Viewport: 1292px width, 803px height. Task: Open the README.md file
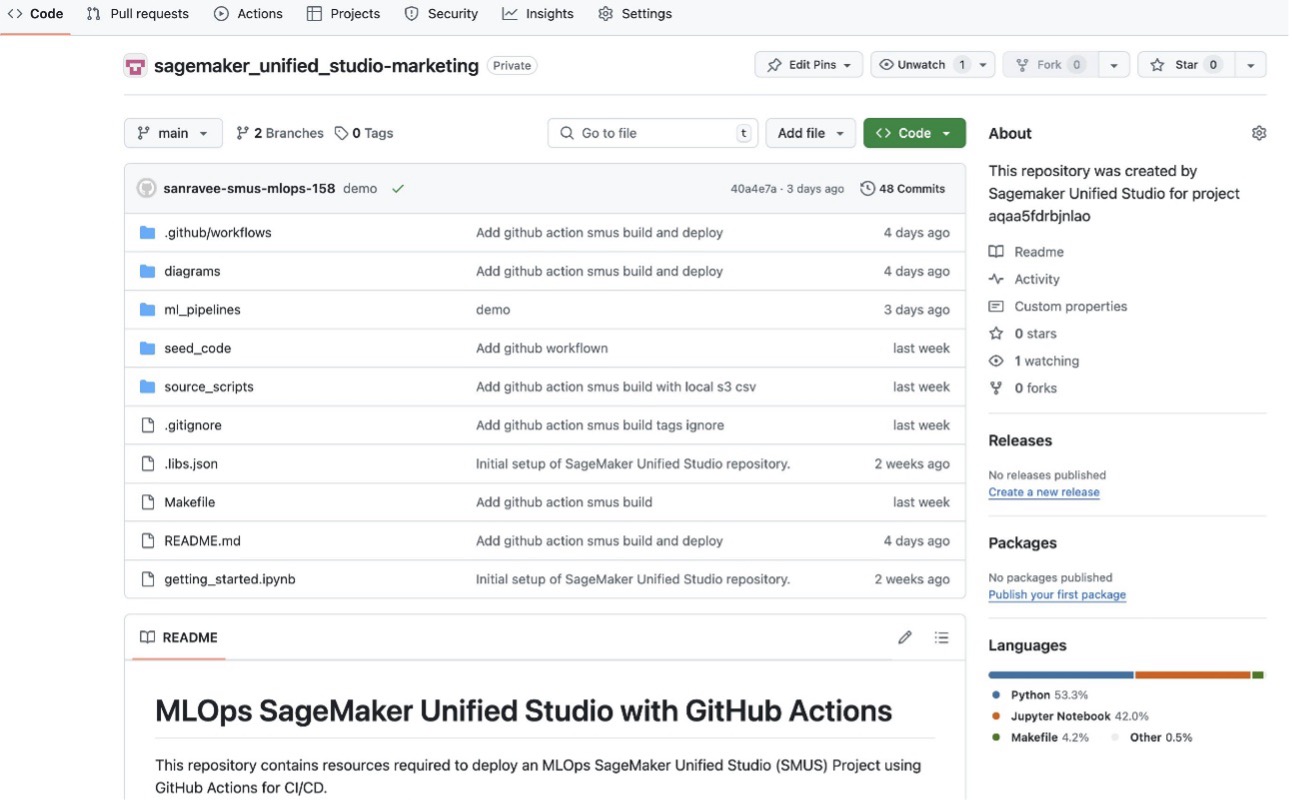click(x=202, y=541)
